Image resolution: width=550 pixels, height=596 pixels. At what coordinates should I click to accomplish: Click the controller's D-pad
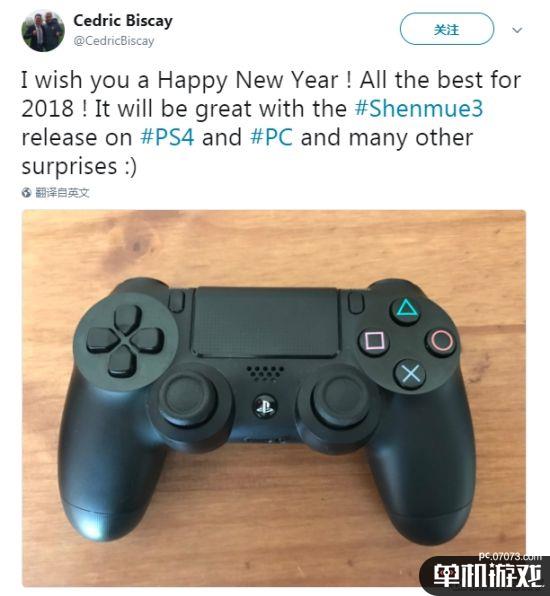coord(125,340)
